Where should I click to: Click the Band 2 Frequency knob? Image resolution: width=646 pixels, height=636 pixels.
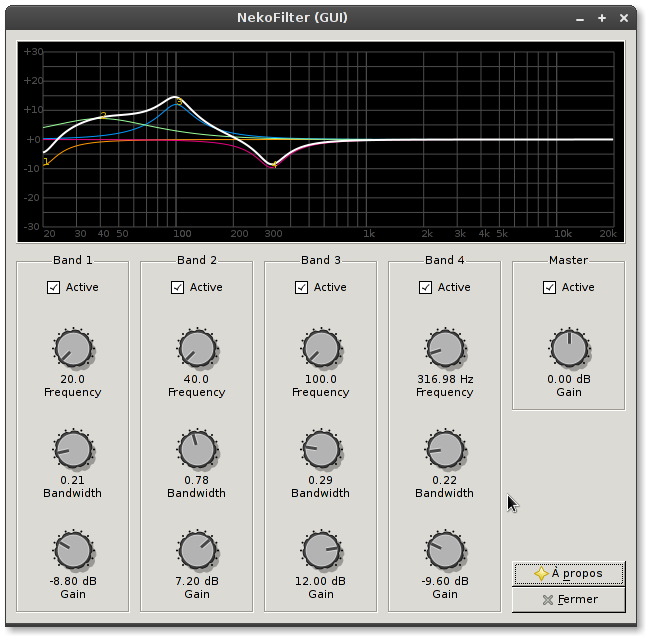coord(196,349)
